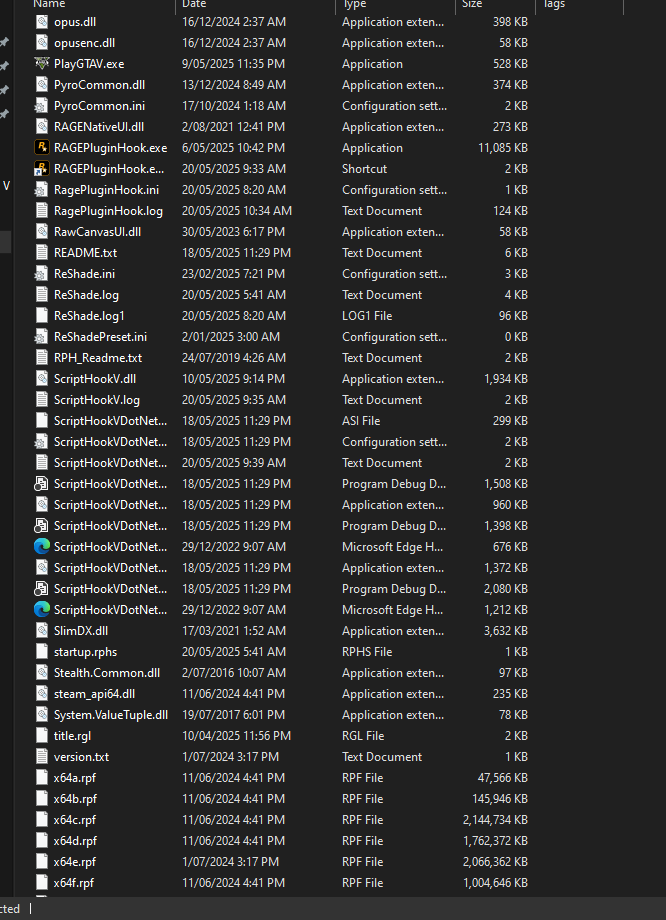This screenshot has height=920, width=666.
Task: Click the RawCanvasUI.dll file icon
Action: click(x=42, y=232)
